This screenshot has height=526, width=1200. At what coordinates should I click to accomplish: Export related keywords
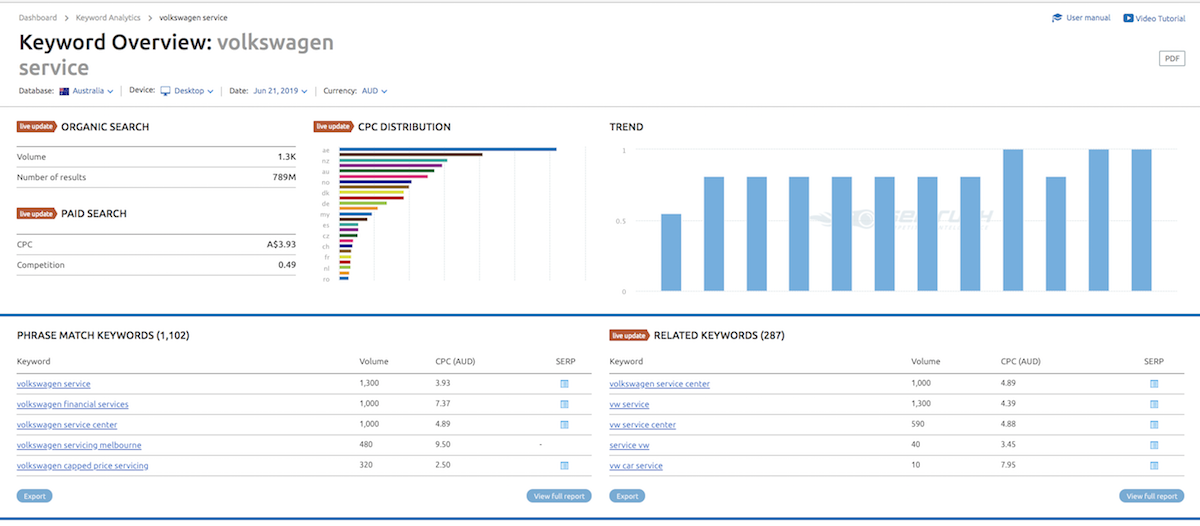[x=627, y=496]
